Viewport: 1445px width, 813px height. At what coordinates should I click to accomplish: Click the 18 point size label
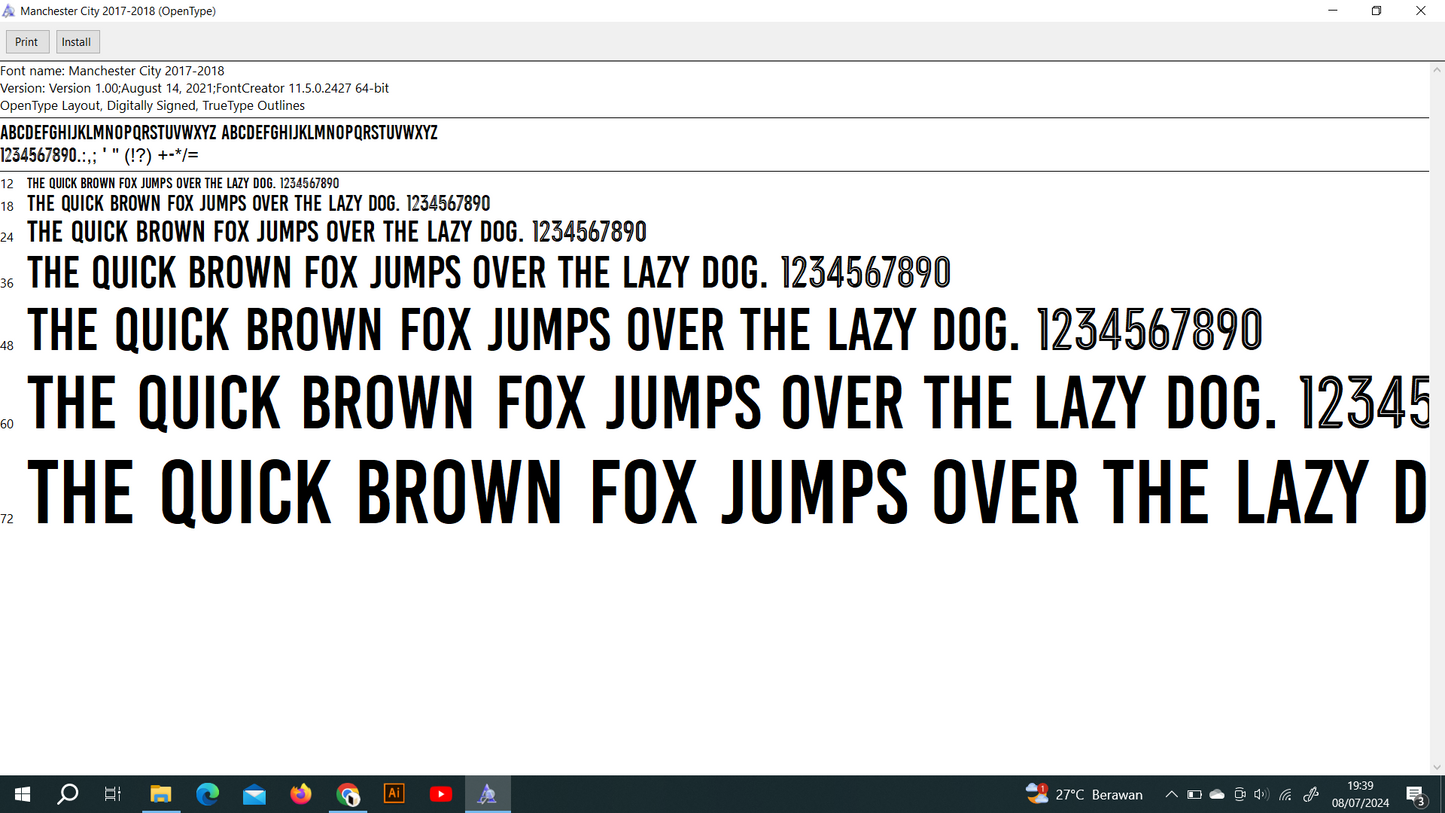pos(7,206)
